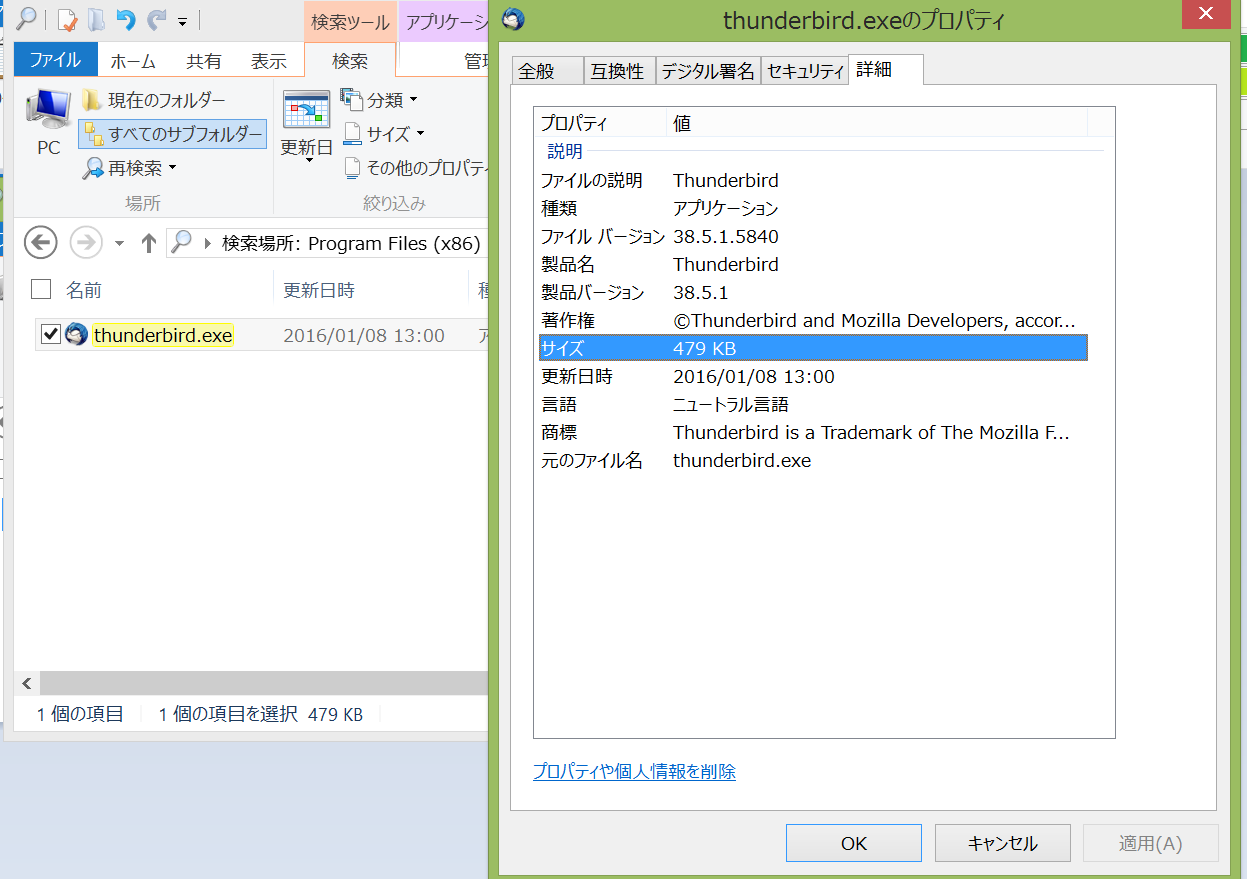
Task: Click the properties icon in quick access toolbar
Action: click(x=67, y=19)
